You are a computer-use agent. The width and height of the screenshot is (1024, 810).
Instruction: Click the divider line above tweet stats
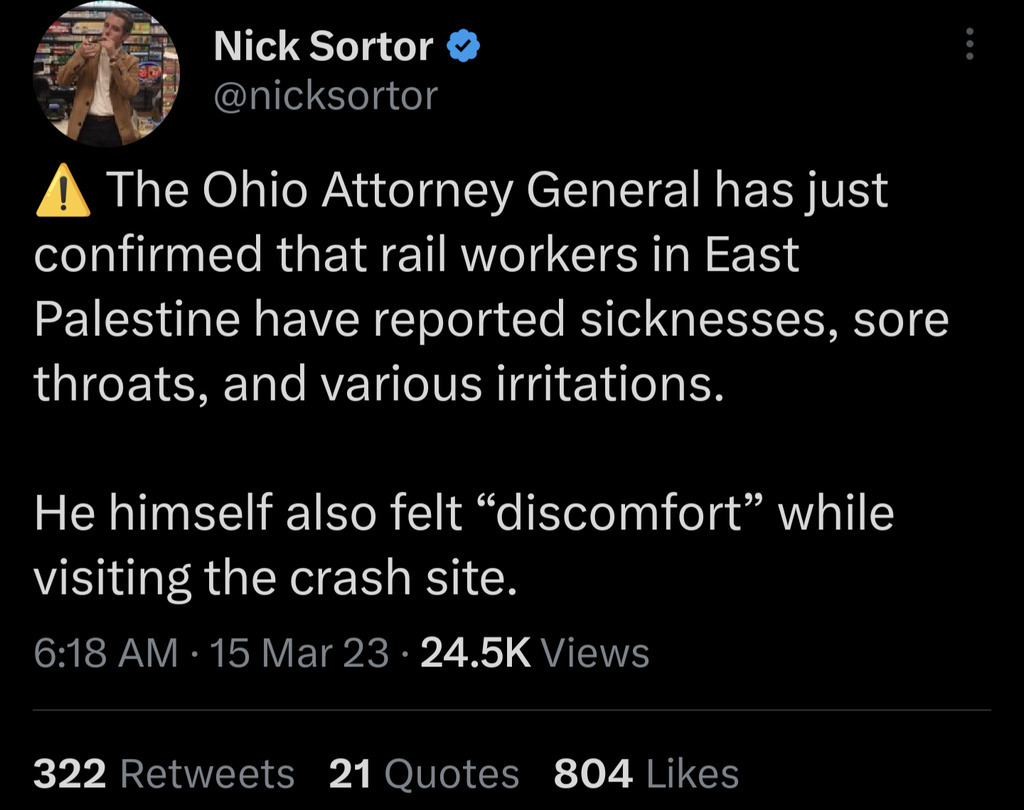(512, 709)
